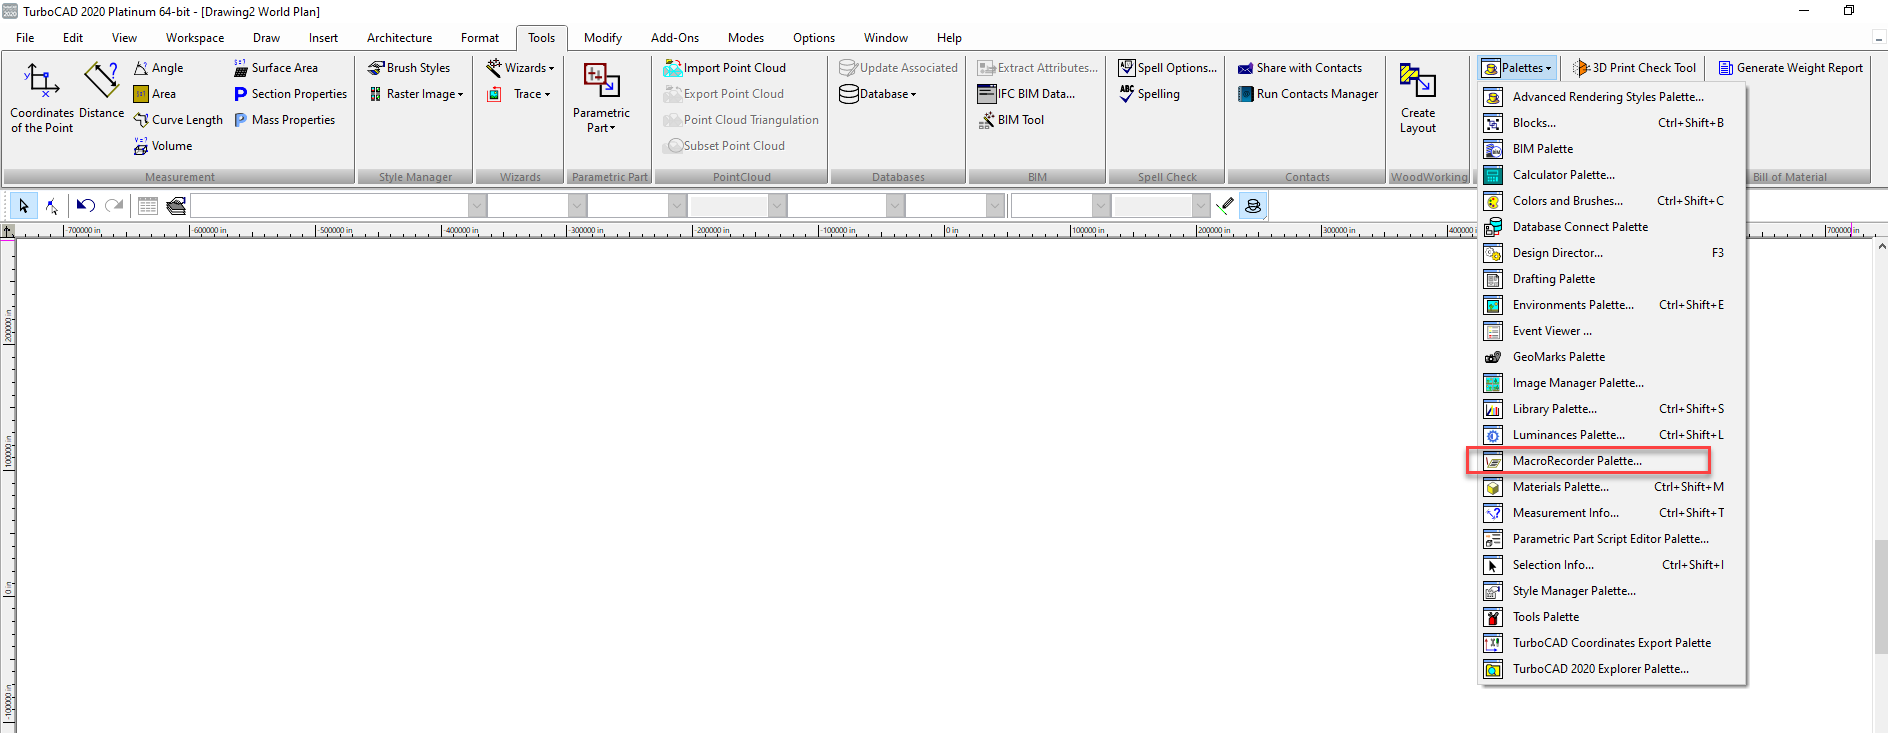
Task: Open the Surface Area tool
Action: coord(276,68)
